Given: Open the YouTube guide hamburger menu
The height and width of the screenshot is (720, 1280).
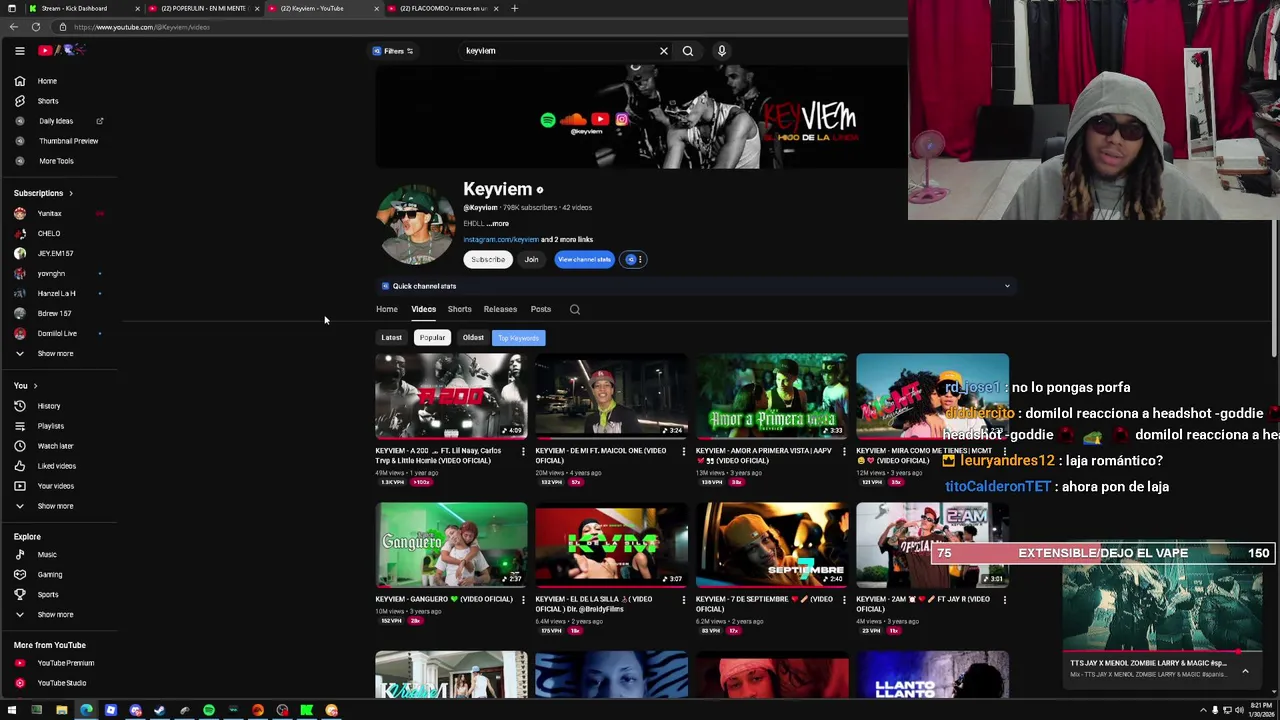Looking at the screenshot, I should click(x=19, y=50).
